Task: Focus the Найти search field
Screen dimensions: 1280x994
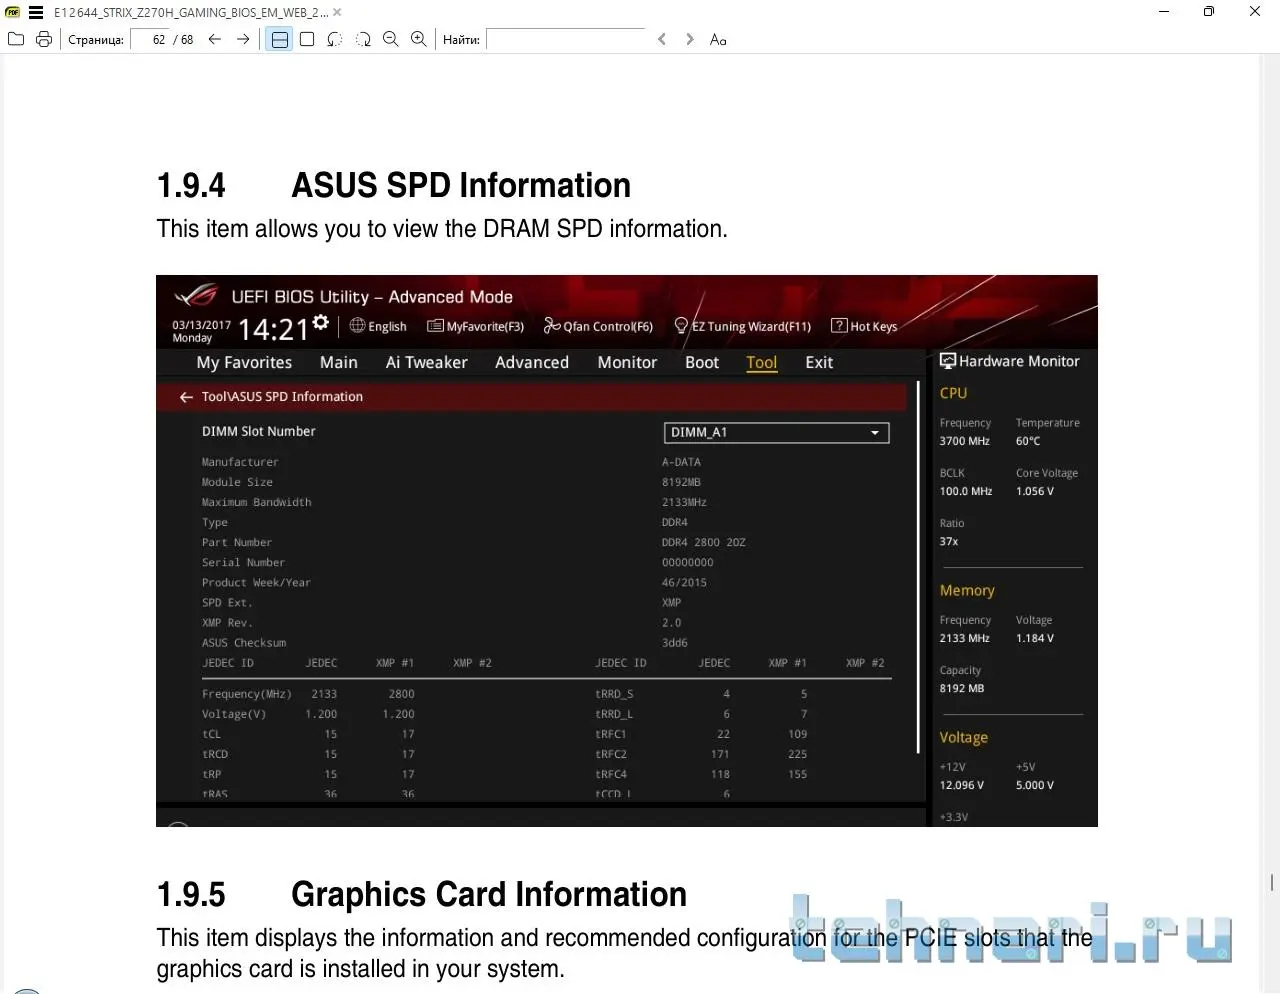Action: pyautogui.click(x=566, y=39)
